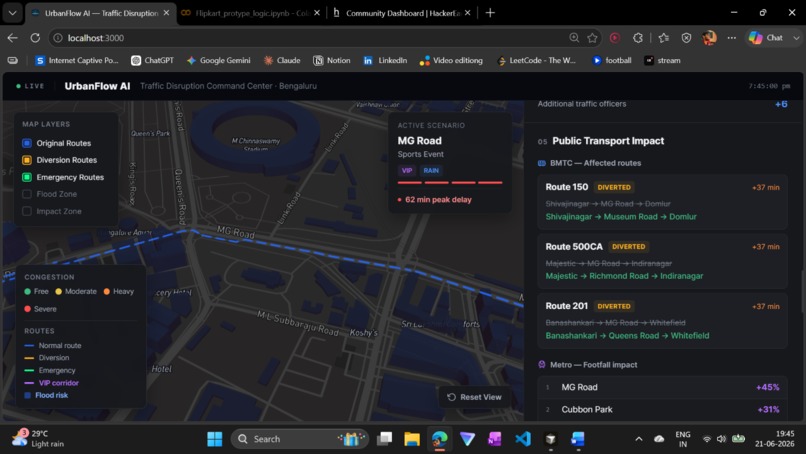Image resolution: width=806 pixels, height=454 pixels.
Task: Switch to the Flipkart prototype Colab tab
Action: point(251,13)
